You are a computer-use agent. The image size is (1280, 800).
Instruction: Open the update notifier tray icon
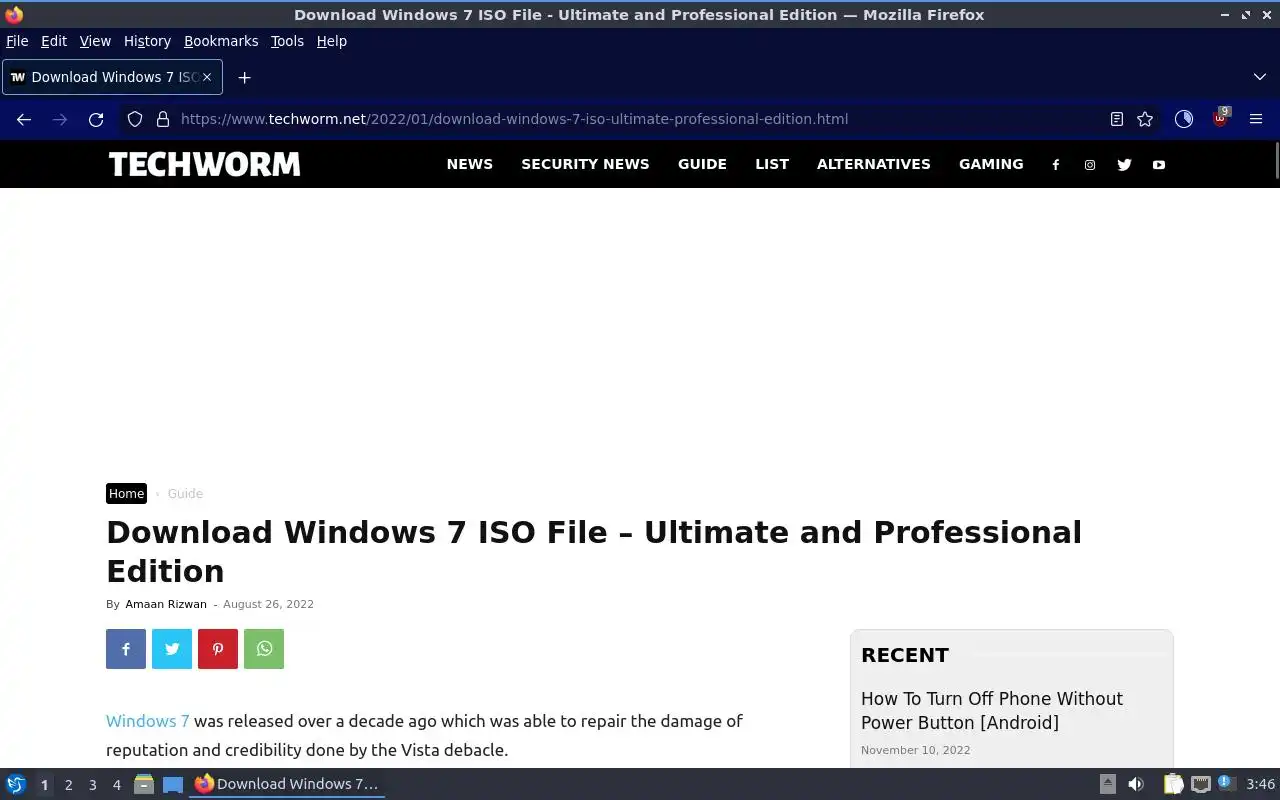(1226, 784)
